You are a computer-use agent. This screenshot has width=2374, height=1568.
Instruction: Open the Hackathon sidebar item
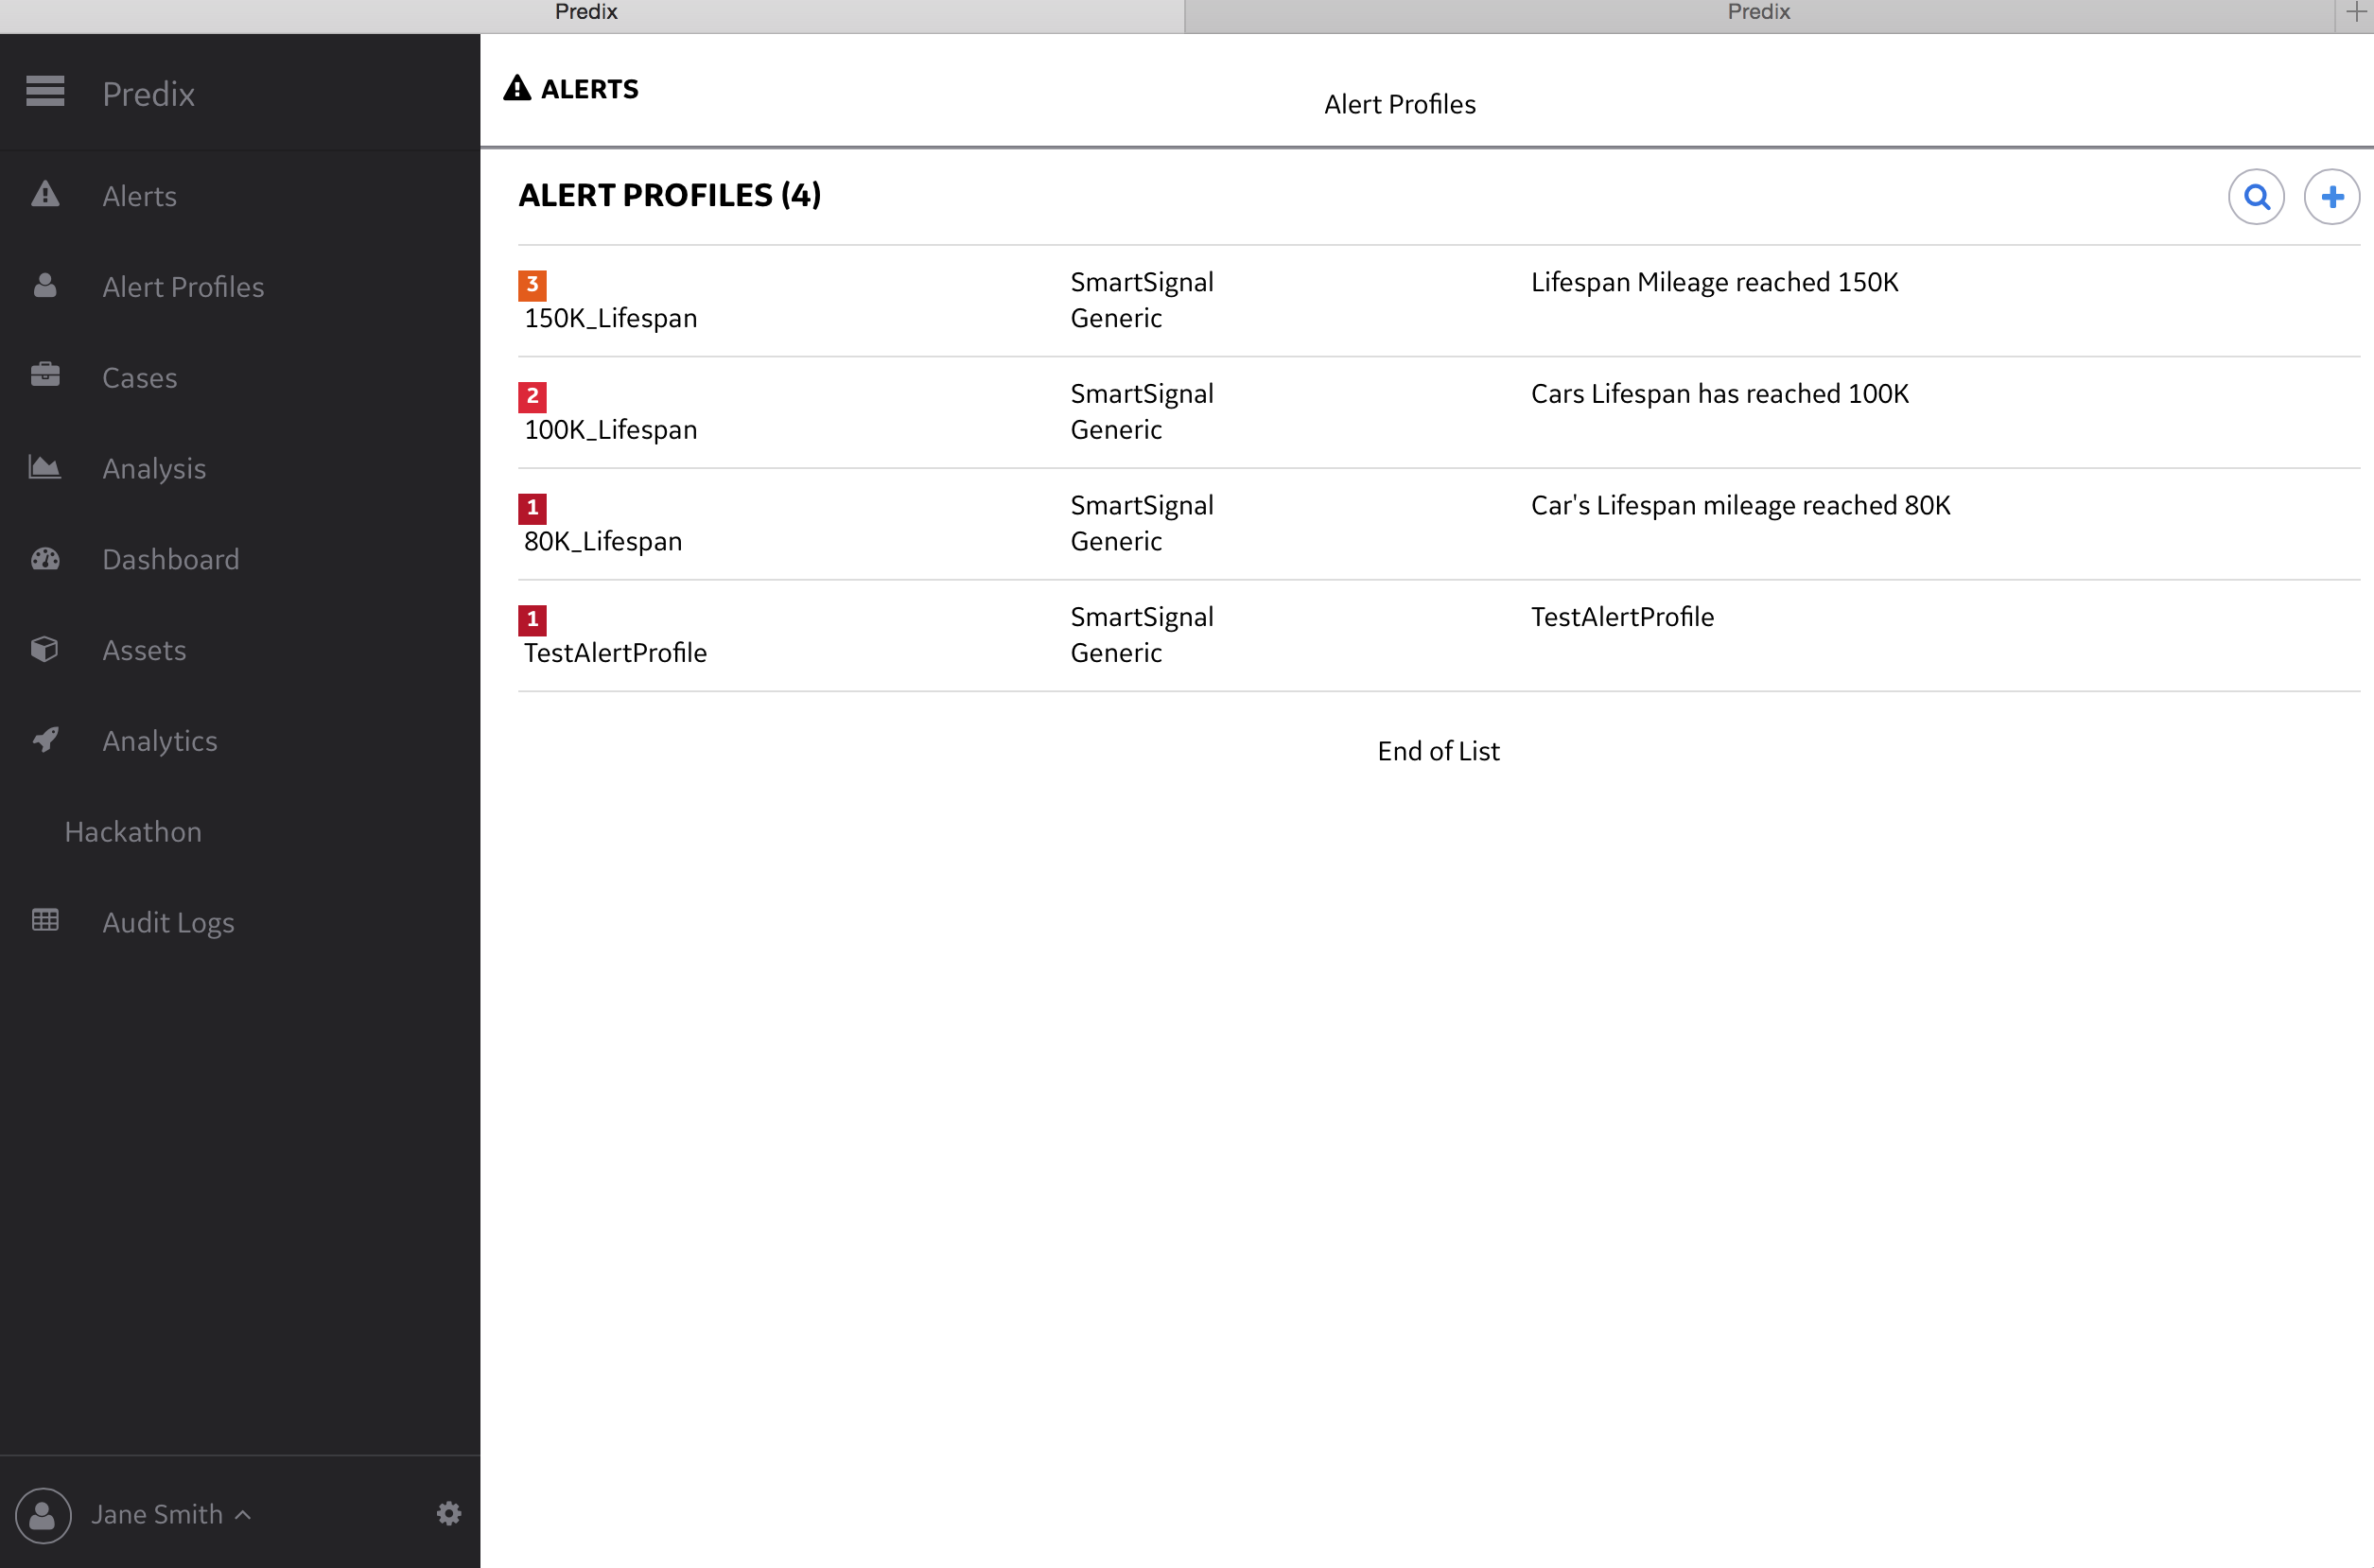click(x=133, y=832)
